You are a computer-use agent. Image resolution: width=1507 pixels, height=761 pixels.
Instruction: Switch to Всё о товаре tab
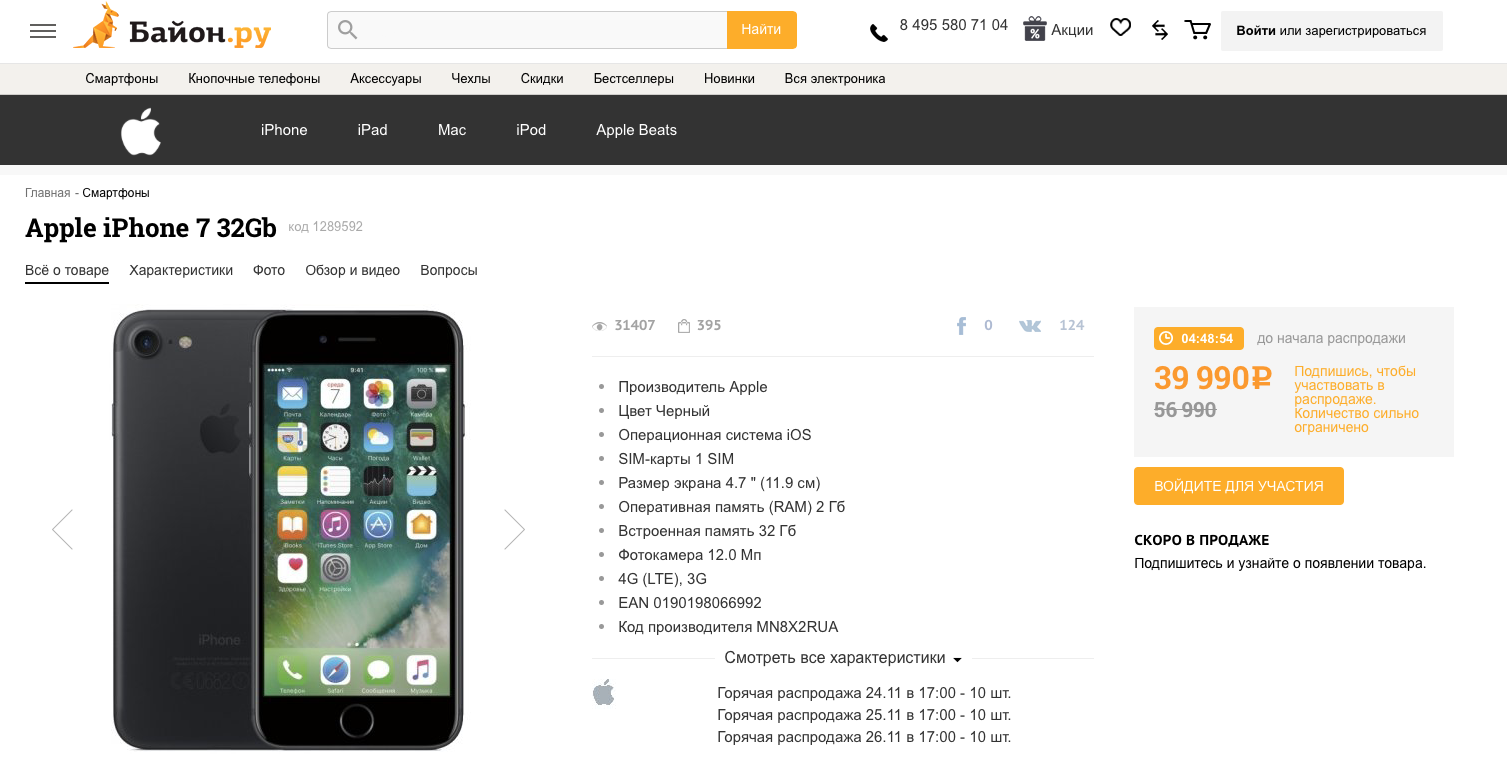click(67, 270)
